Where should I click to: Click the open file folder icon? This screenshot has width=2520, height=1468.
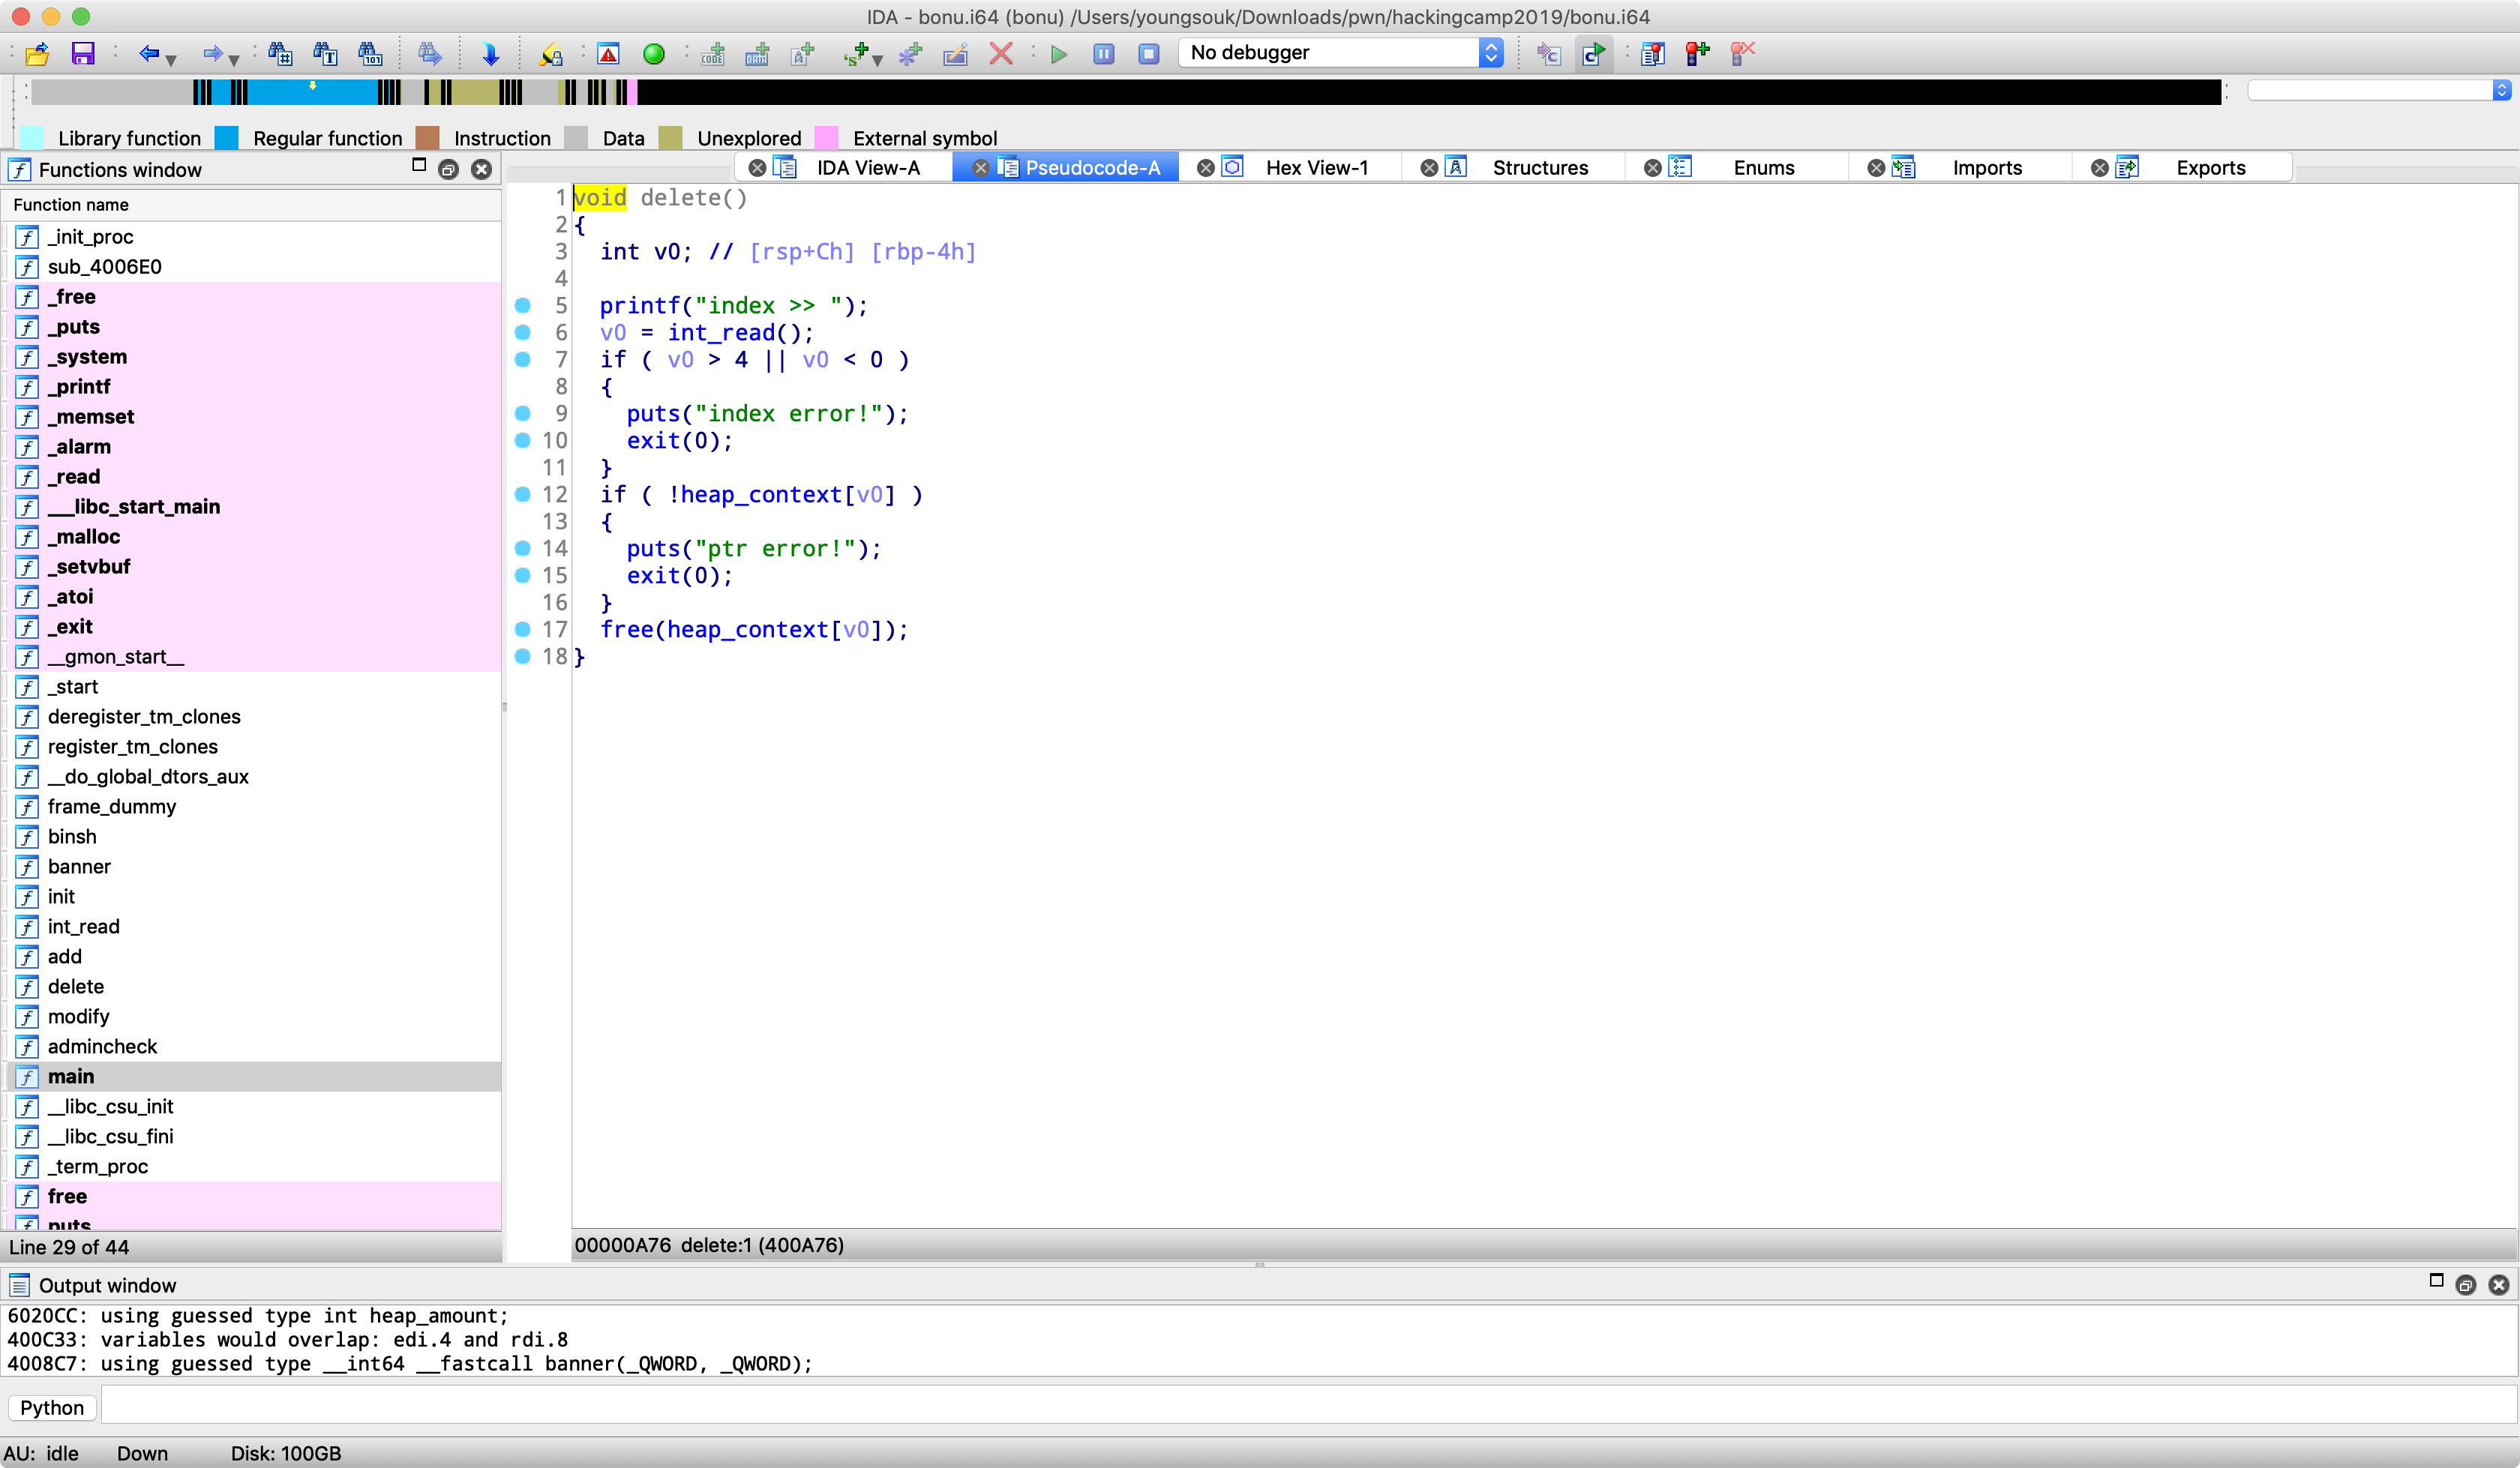point(37,53)
